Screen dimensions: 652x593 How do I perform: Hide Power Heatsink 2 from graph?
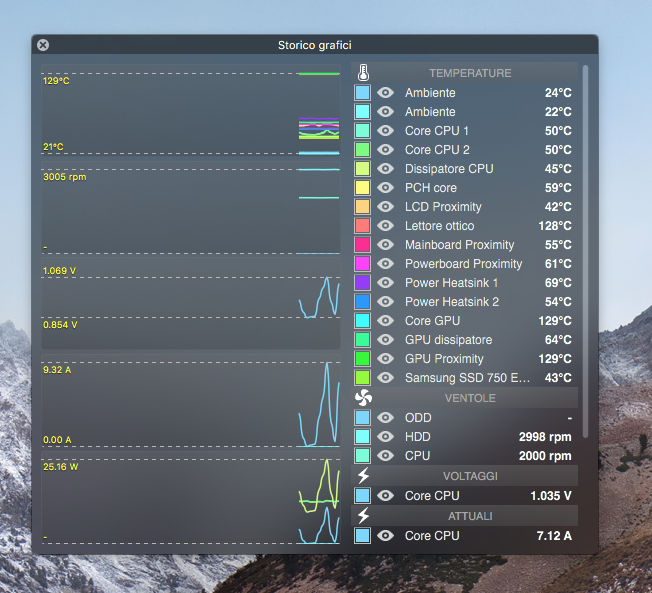385,301
